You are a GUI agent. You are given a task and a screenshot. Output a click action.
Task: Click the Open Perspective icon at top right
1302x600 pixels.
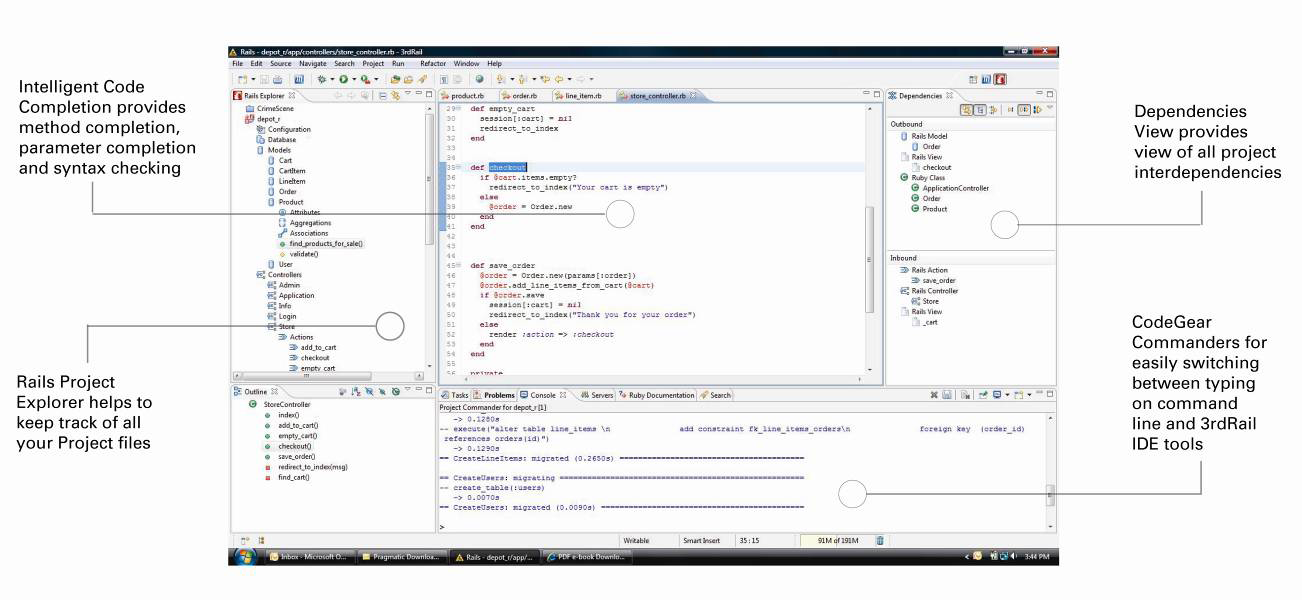click(x=973, y=79)
